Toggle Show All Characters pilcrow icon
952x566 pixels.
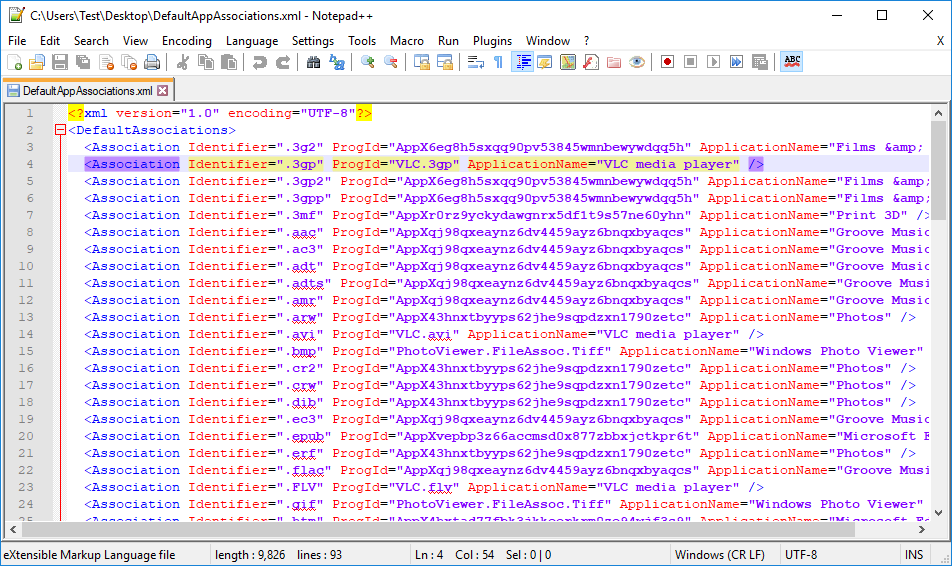(498, 62)
